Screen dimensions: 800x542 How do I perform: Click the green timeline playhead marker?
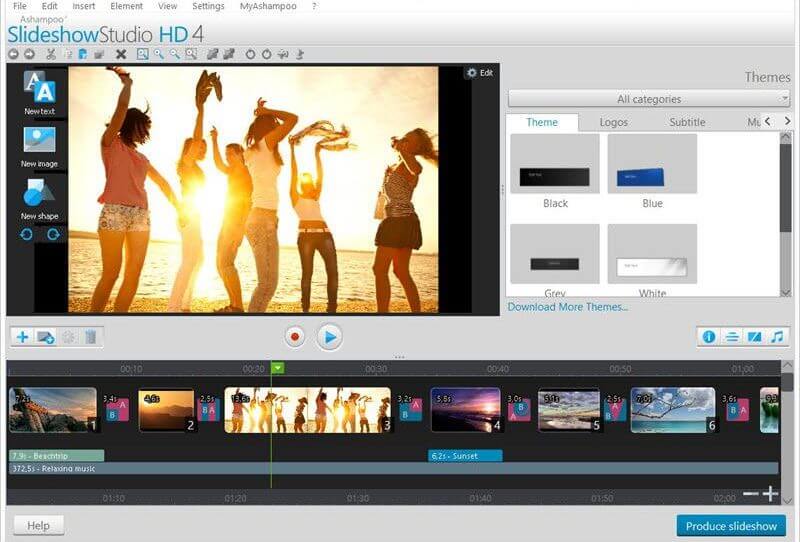(277, 368)
